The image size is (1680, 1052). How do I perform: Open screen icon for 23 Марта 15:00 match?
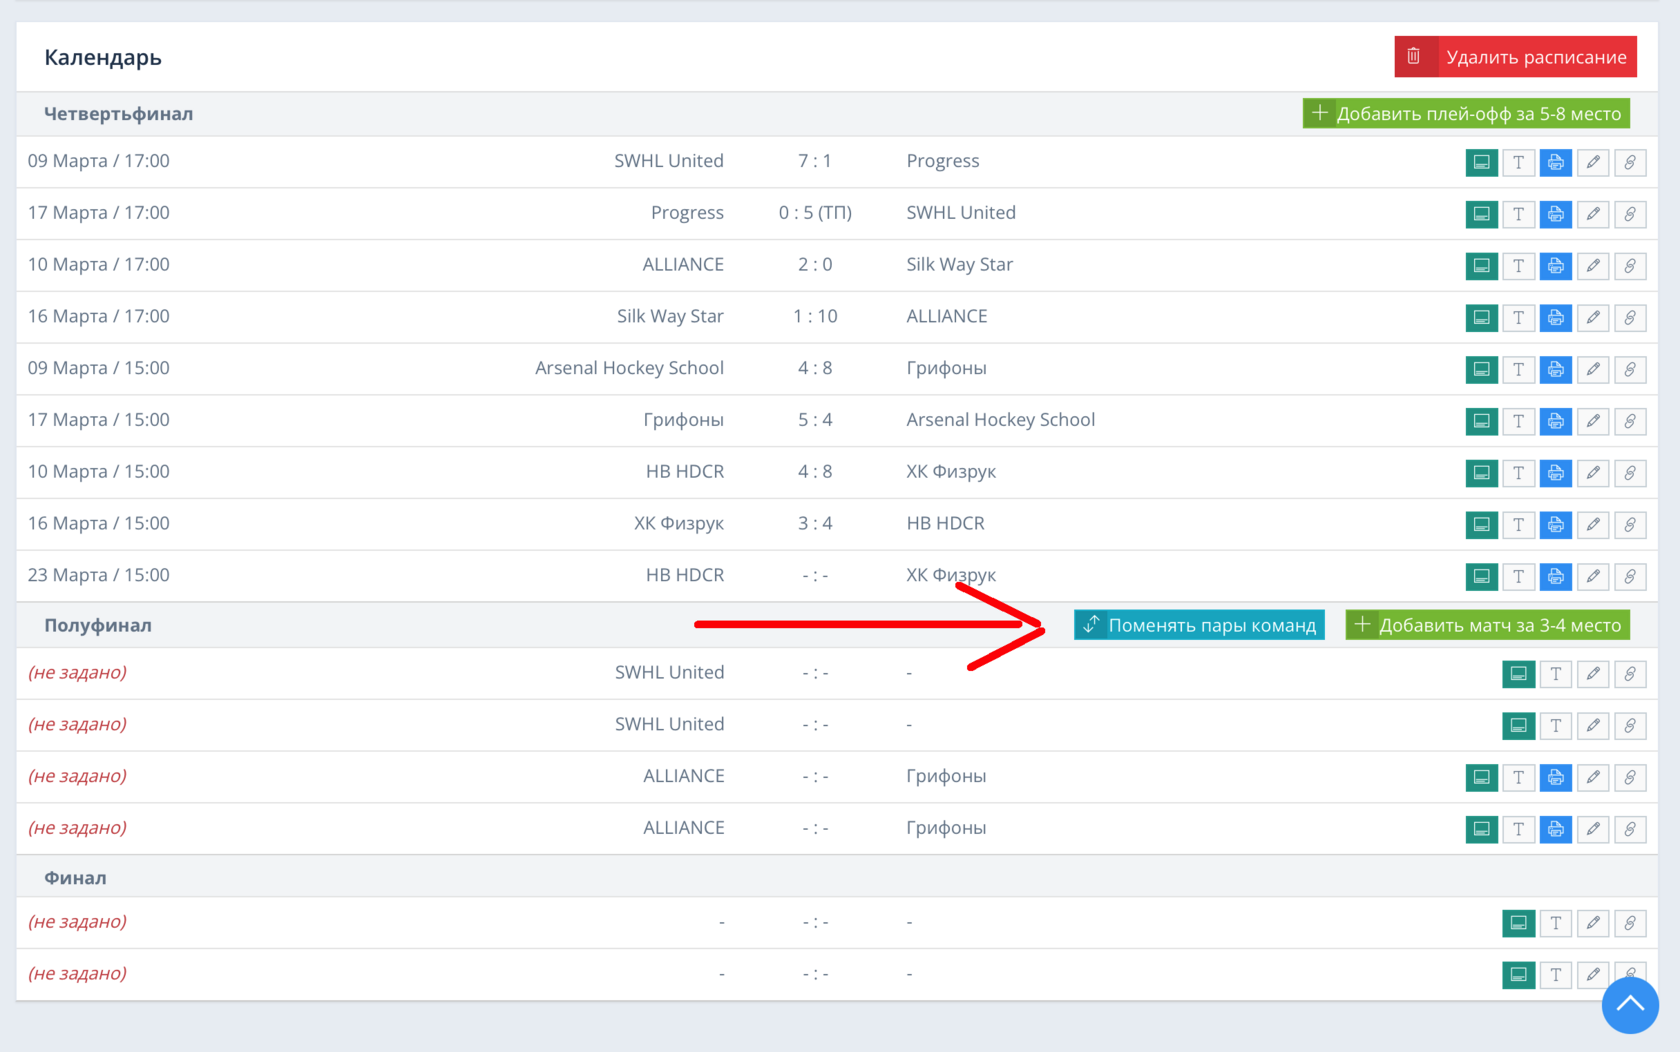tap(1481, 577)
